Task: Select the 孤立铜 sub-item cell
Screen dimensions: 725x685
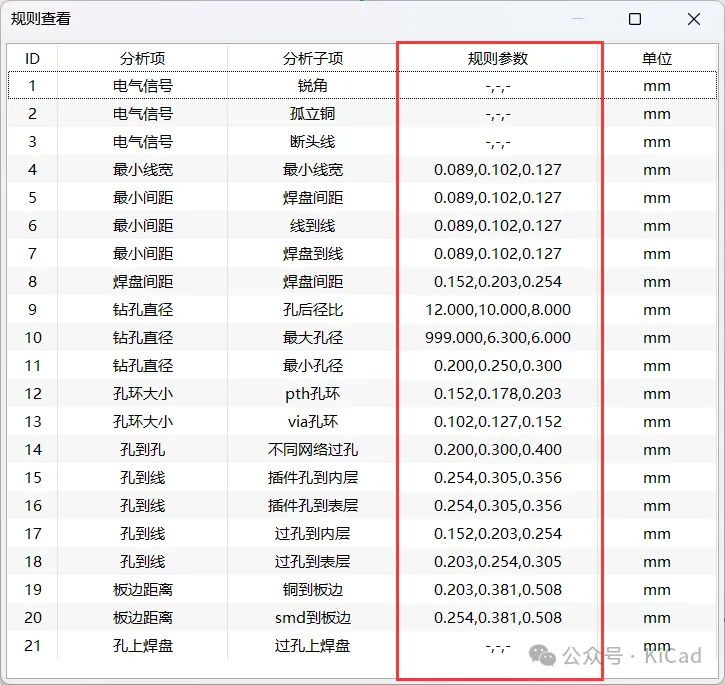Action: [312, 114]
